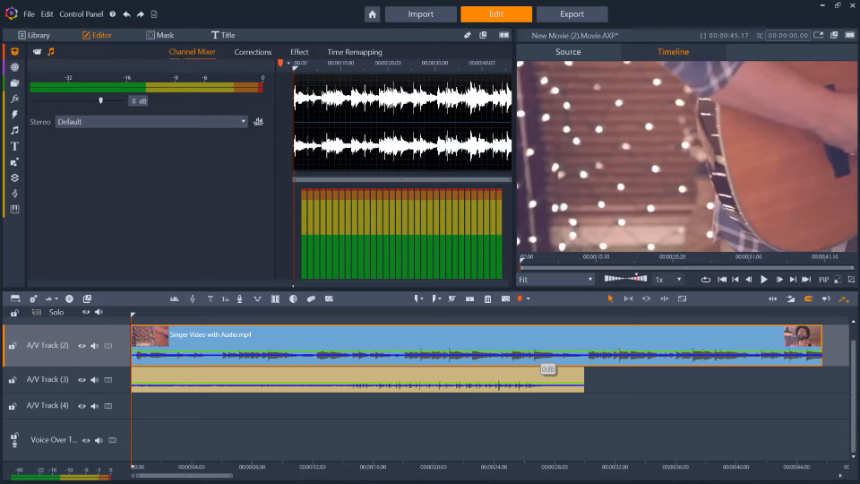Viewport: 860px width, 484px height.
Task: Open the Title tab
Action: coord(223,35)
